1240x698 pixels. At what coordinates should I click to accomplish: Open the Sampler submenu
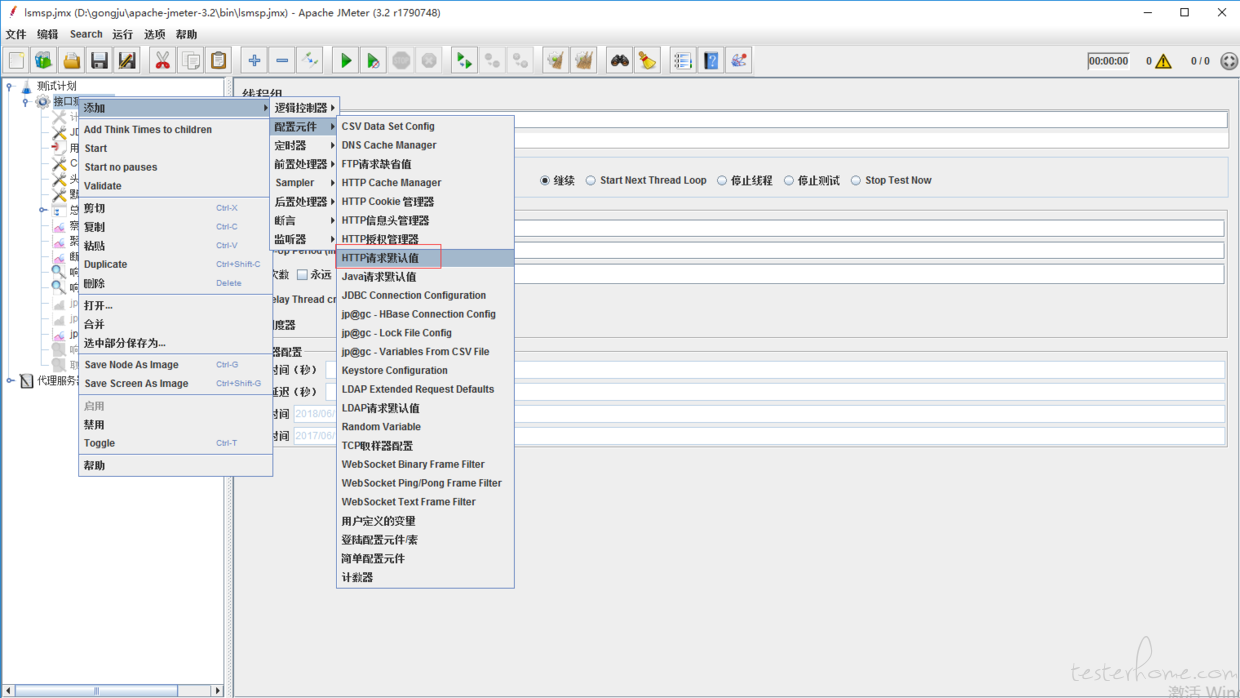pos(305,183)
